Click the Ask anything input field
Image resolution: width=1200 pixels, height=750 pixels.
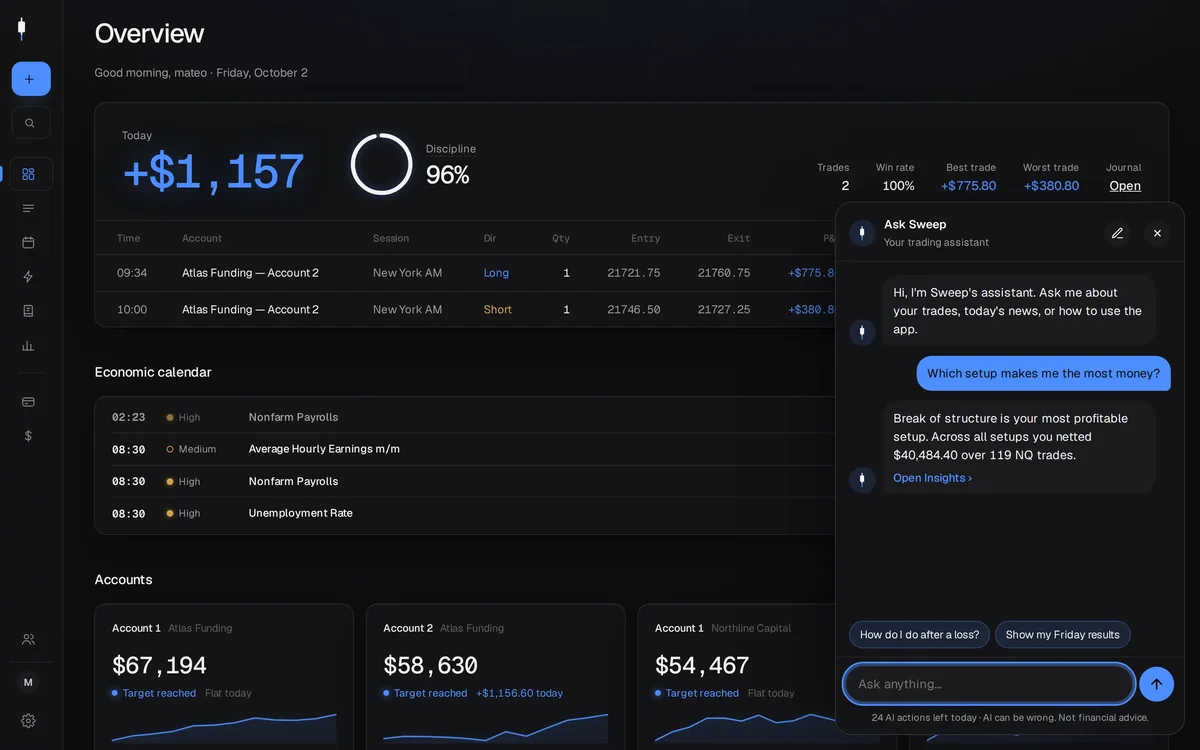tap(989, 684)
